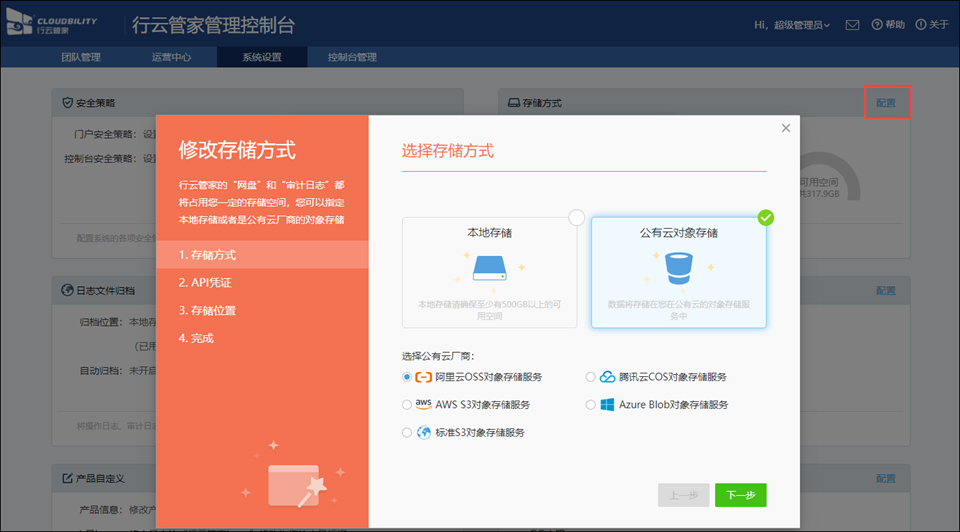Click the green 下一步 button
Image resolution: width=960 pixels, height=532 pixels.
pos(740,495)
